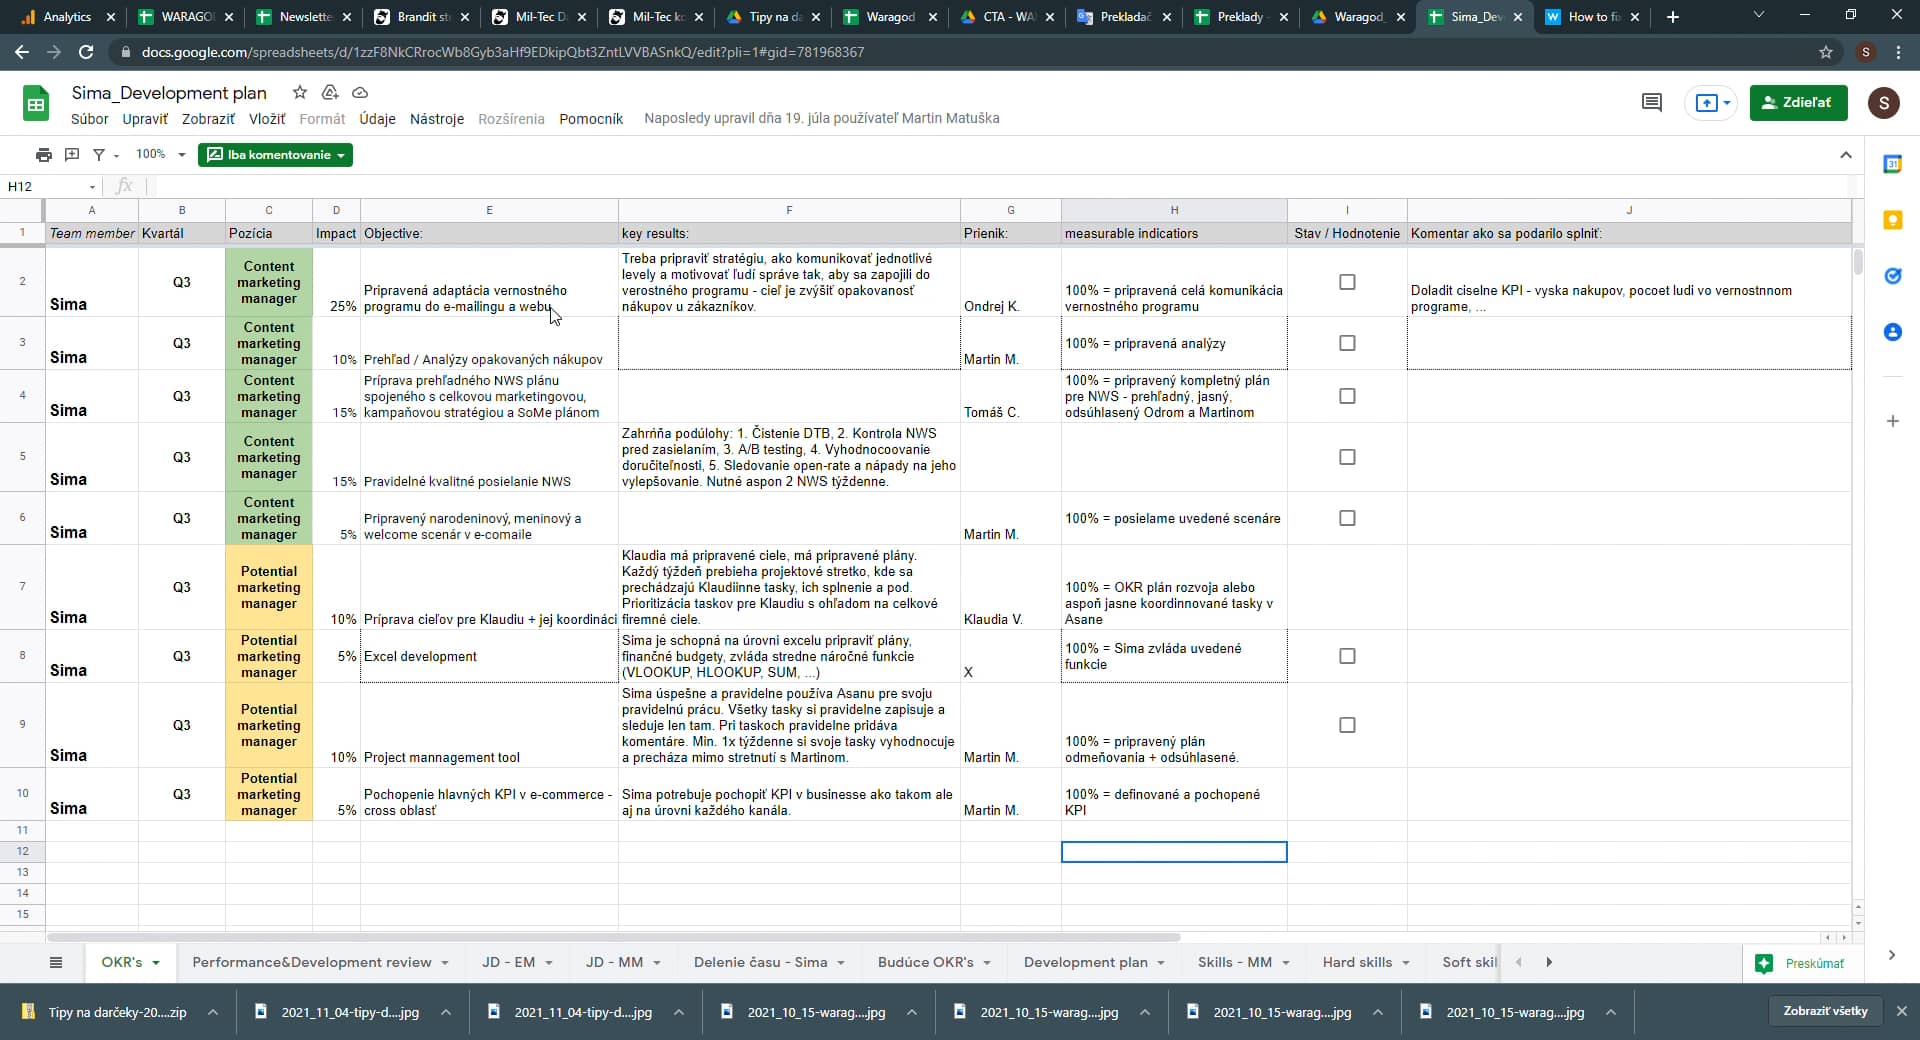Image resolution: width=1920 pixels, height=1040 pixels.
Task: Open the filter icon in the toolbar
Action: [101, 155]
